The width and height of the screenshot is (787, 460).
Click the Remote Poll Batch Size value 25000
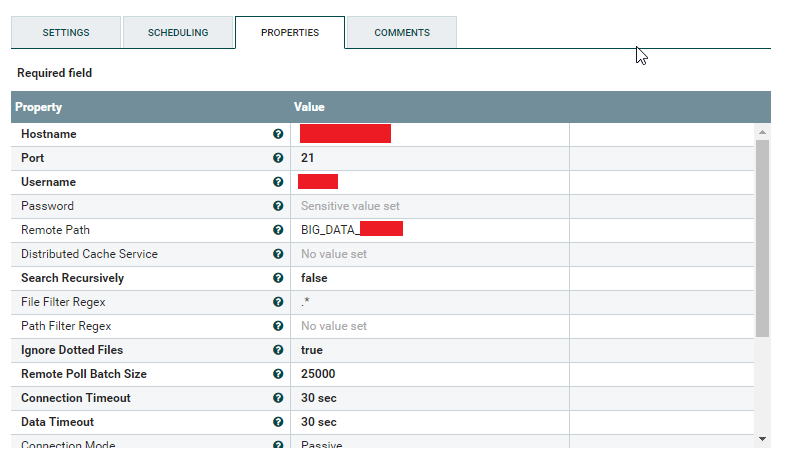[x=318, y=374]
